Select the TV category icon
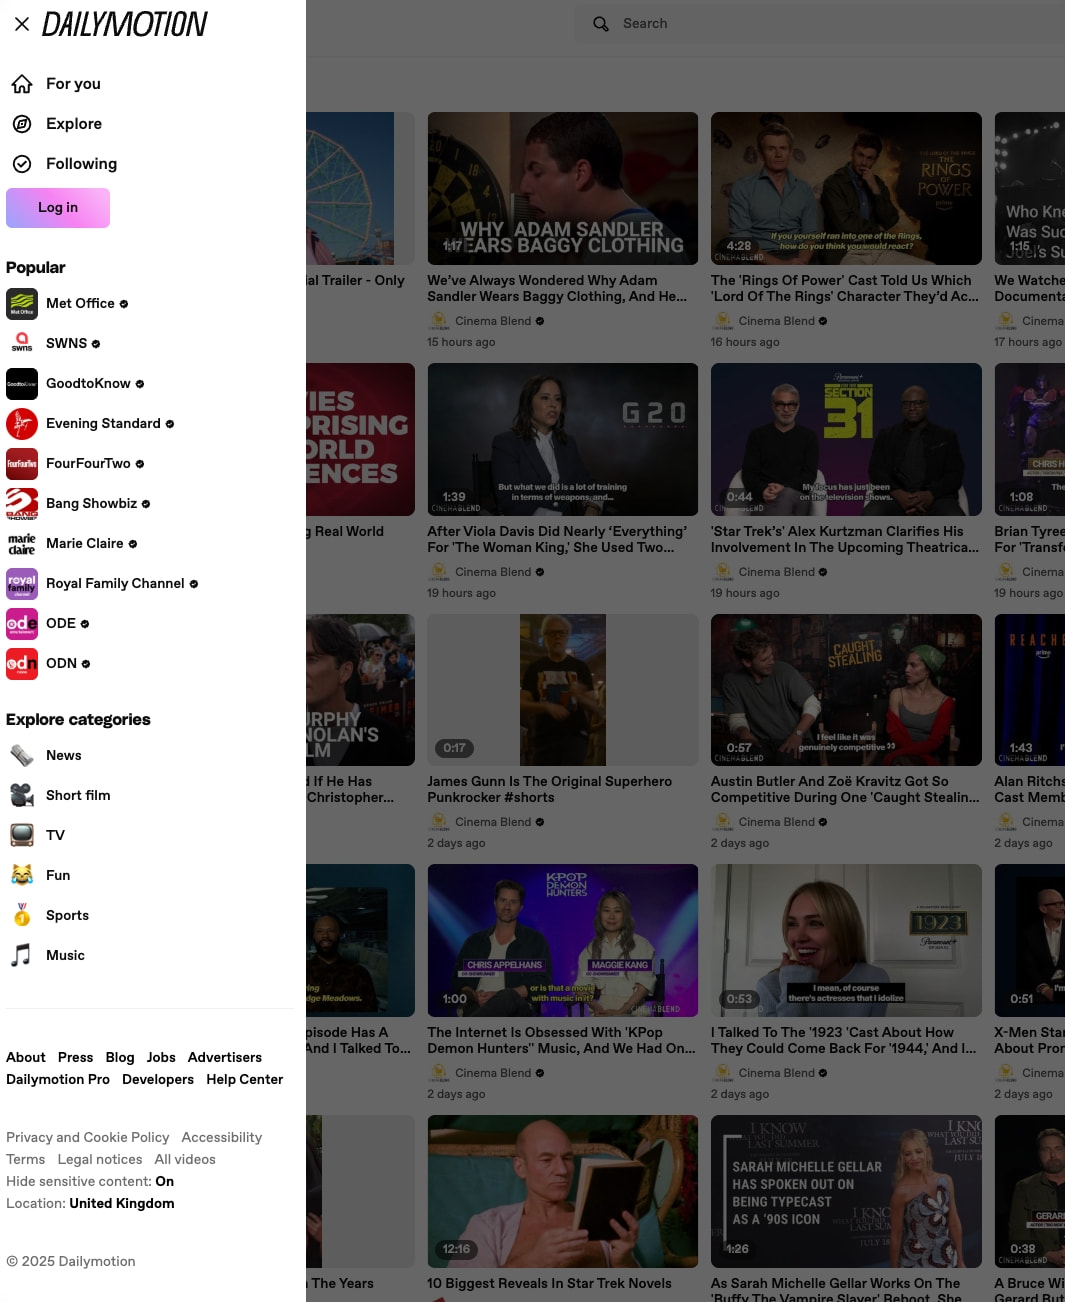1065x1302 pixels. click(22, 835)
